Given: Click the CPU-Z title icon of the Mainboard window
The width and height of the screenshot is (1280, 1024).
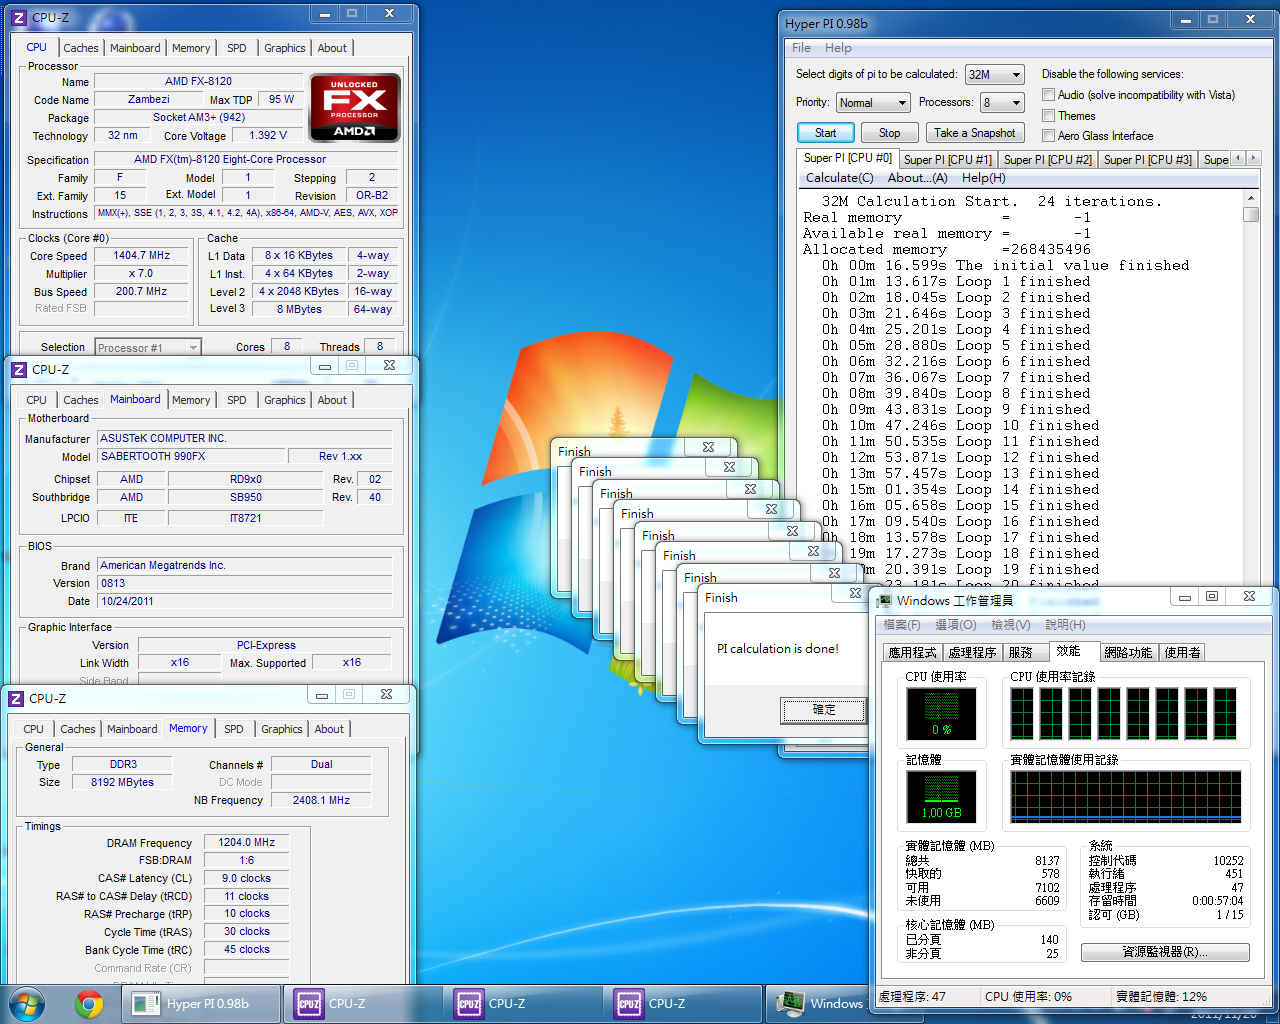Looking at the screenshot, I should tap(18, 369).
